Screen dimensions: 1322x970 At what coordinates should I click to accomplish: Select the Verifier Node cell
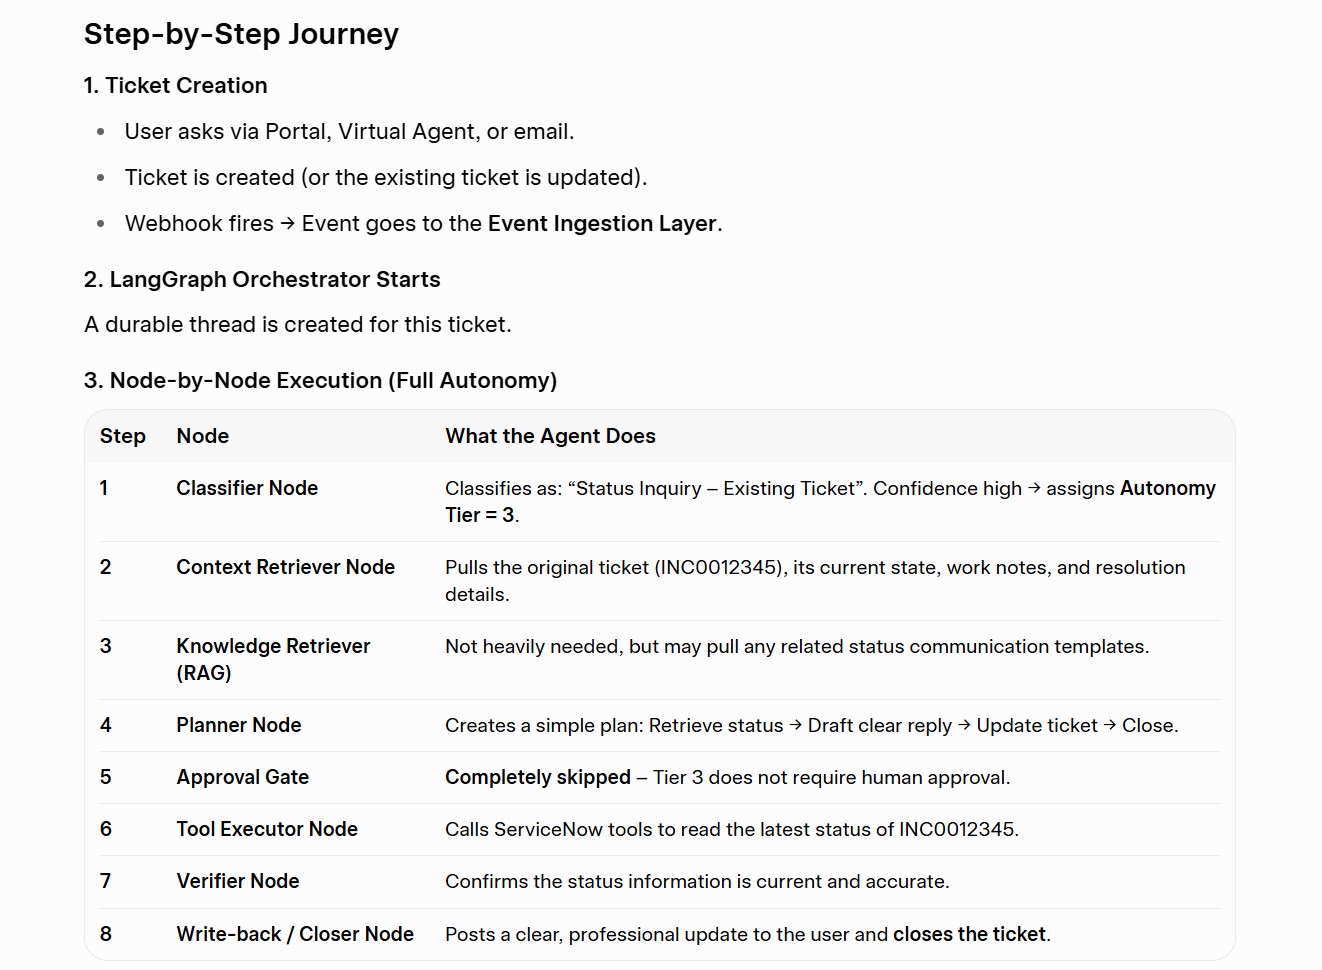(x=238, y=881)
